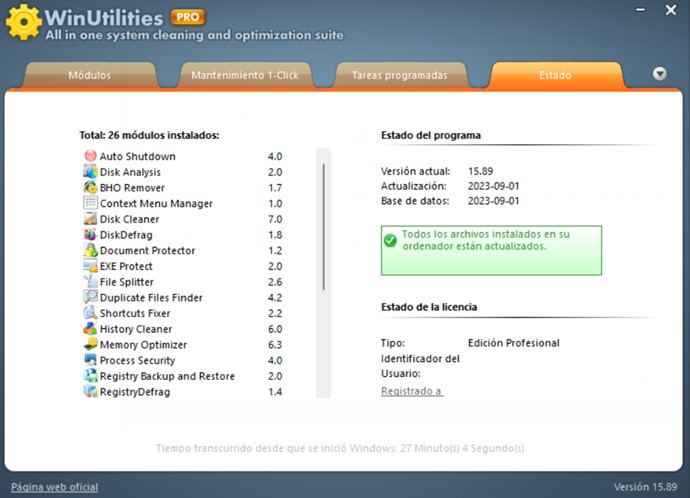This screenshot has height=498, width=690.
Task: Select the Auto Shutdown text row
Action: 138,156
